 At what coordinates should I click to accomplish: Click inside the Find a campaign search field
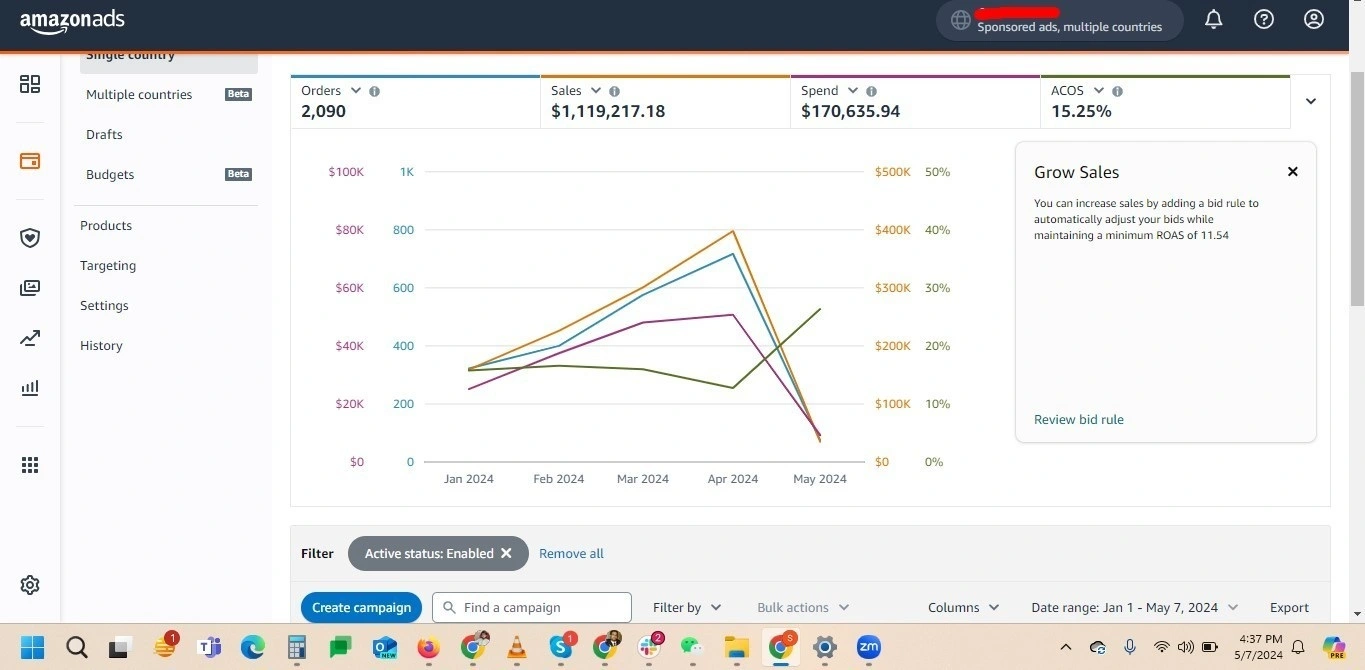click(531, 607)
